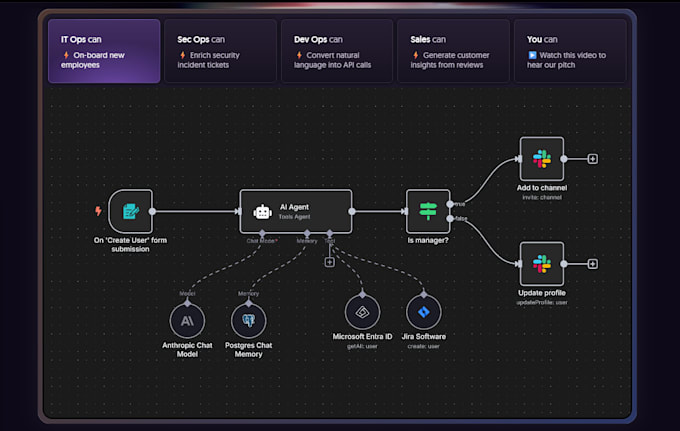680x431 pixels.
Task: Switch to the Sales can tab
Action: pyautogui.click(x=453, y=51)
